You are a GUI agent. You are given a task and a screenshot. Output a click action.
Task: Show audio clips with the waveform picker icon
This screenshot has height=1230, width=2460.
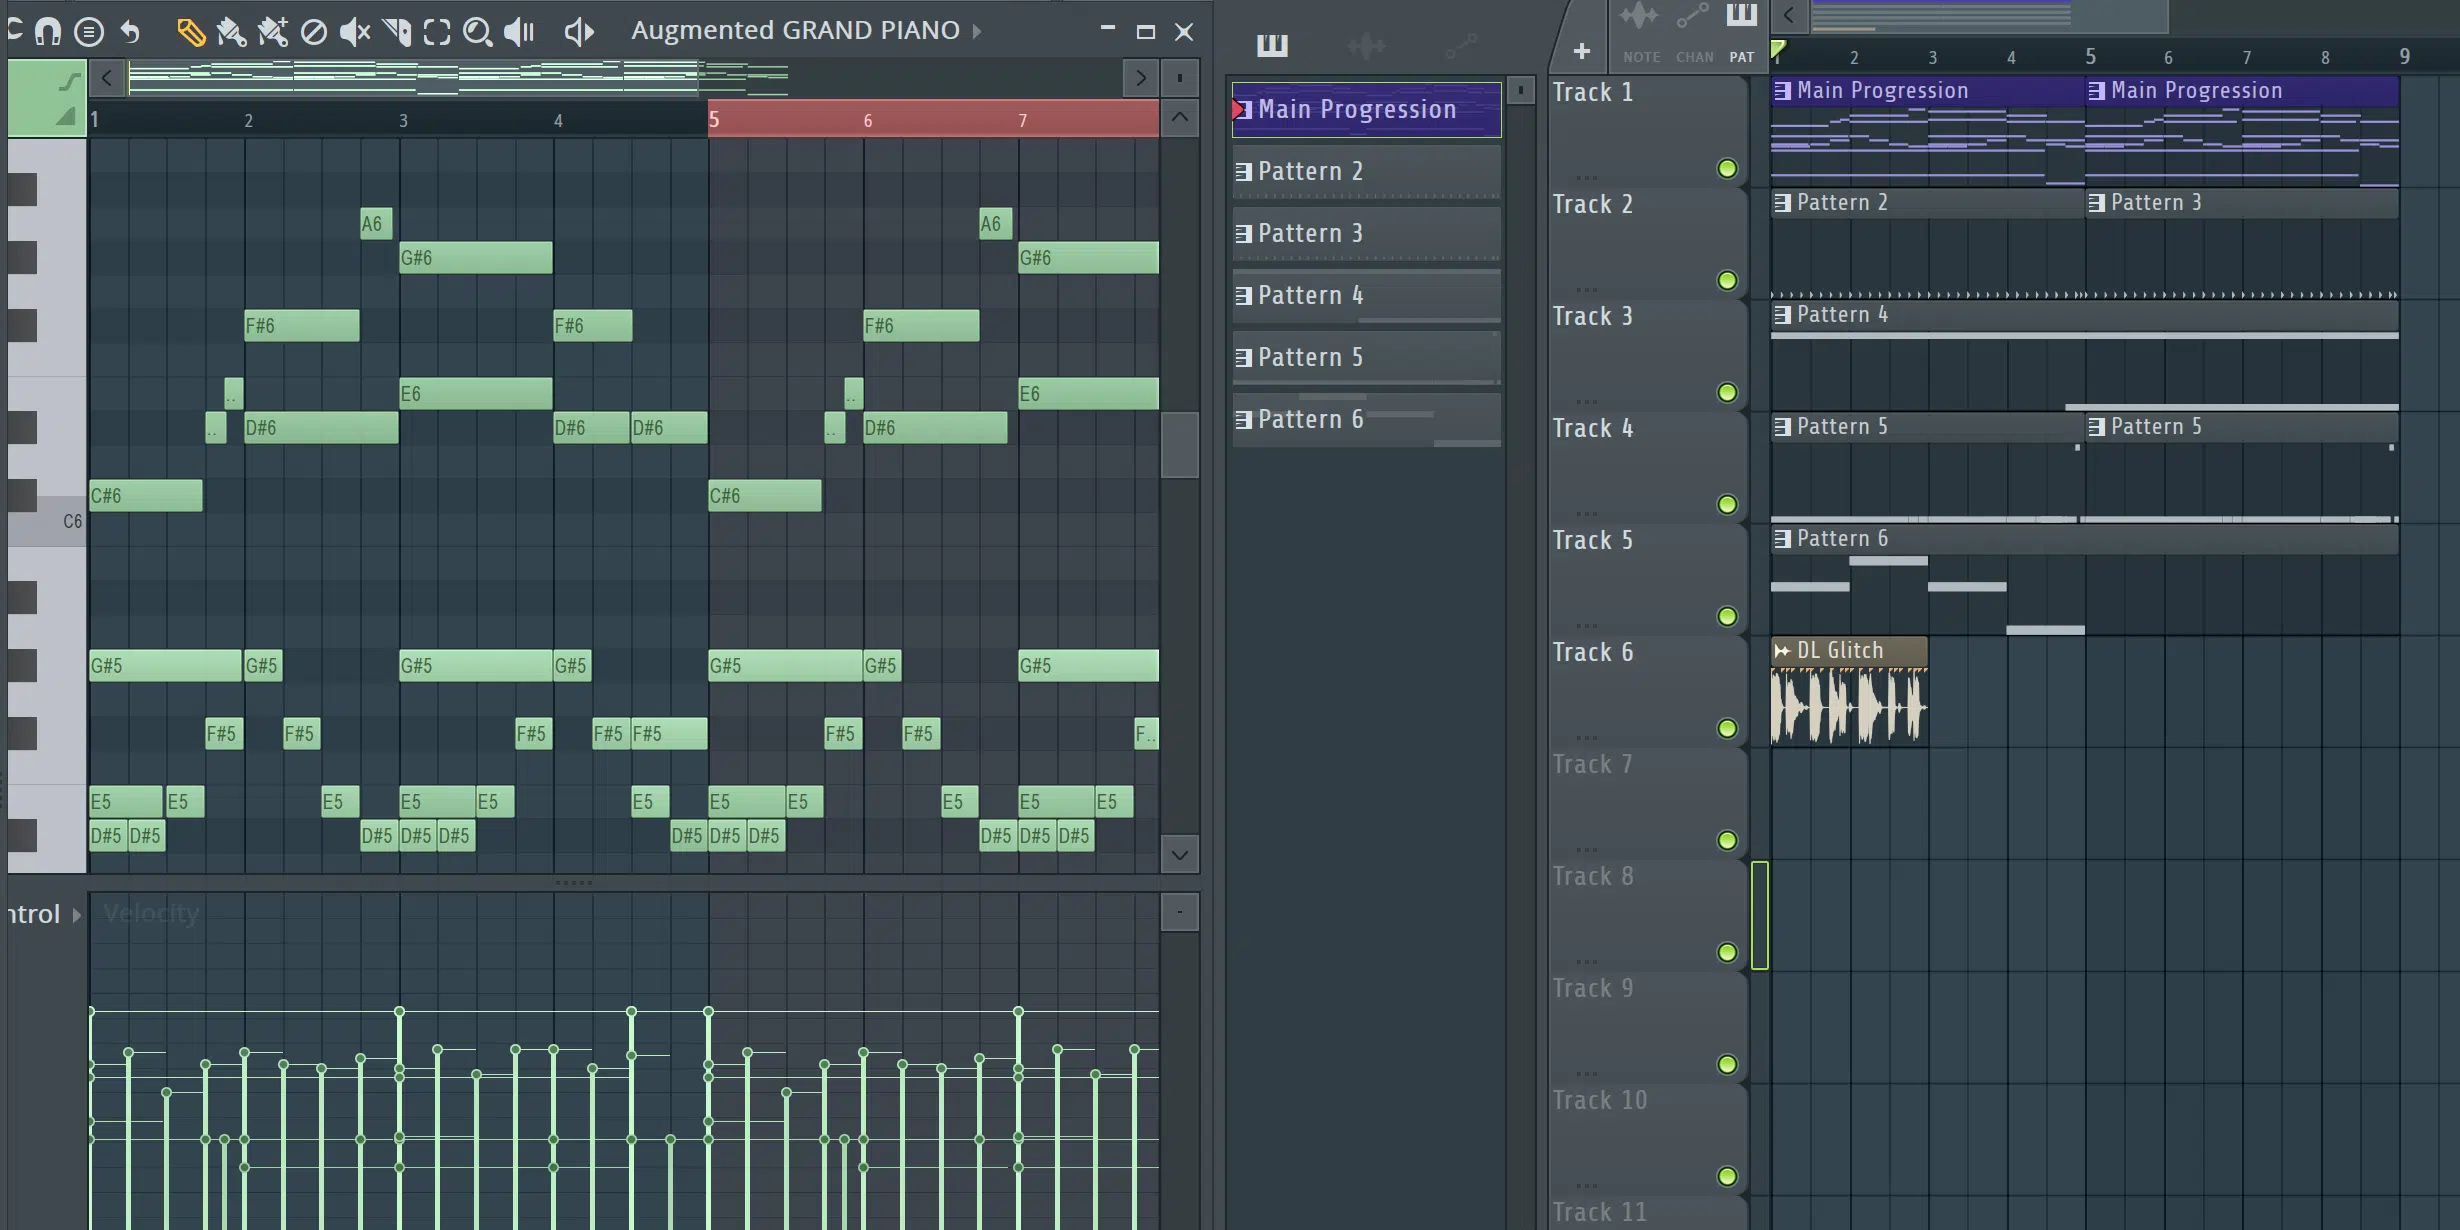click(x=1366, y=45)
